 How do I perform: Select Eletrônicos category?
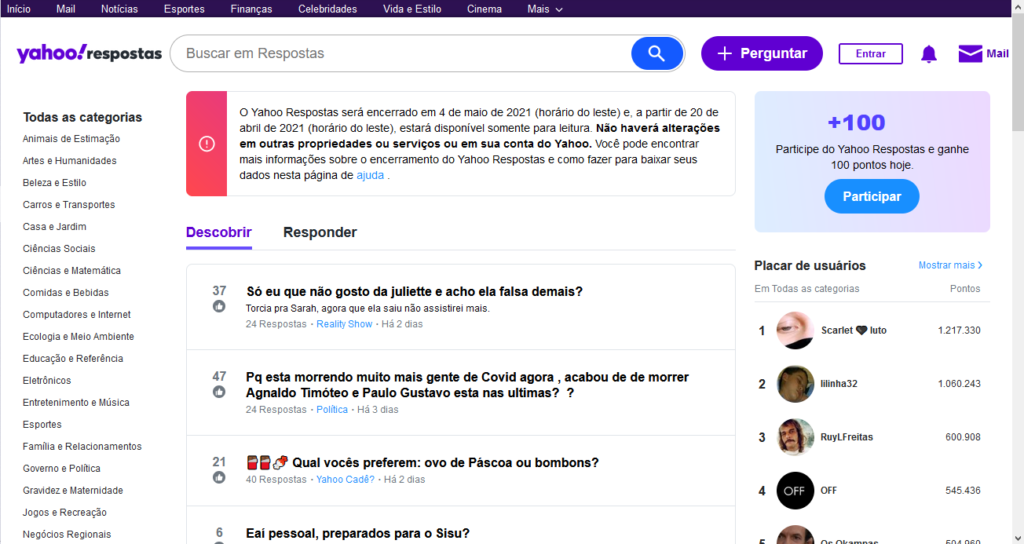47,380
